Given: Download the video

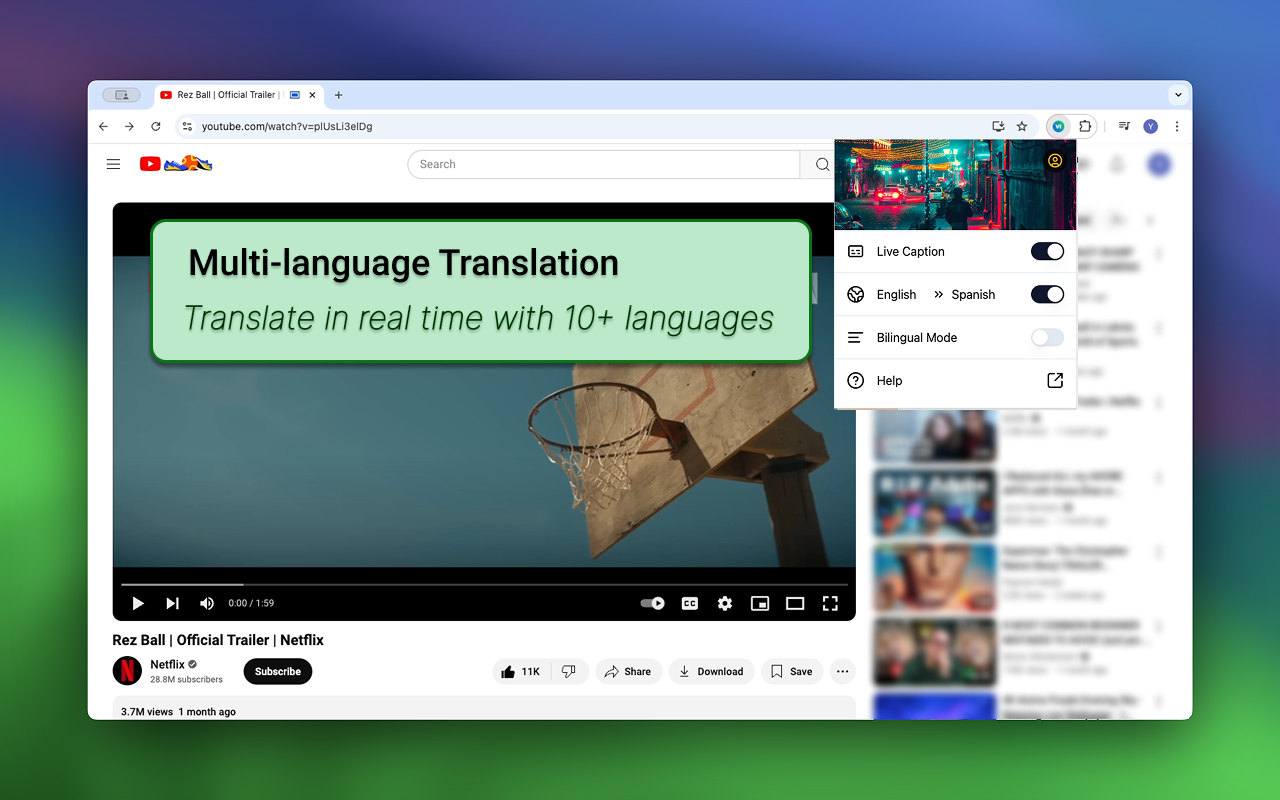Looking at the screenshot, I should click(711, 672).
